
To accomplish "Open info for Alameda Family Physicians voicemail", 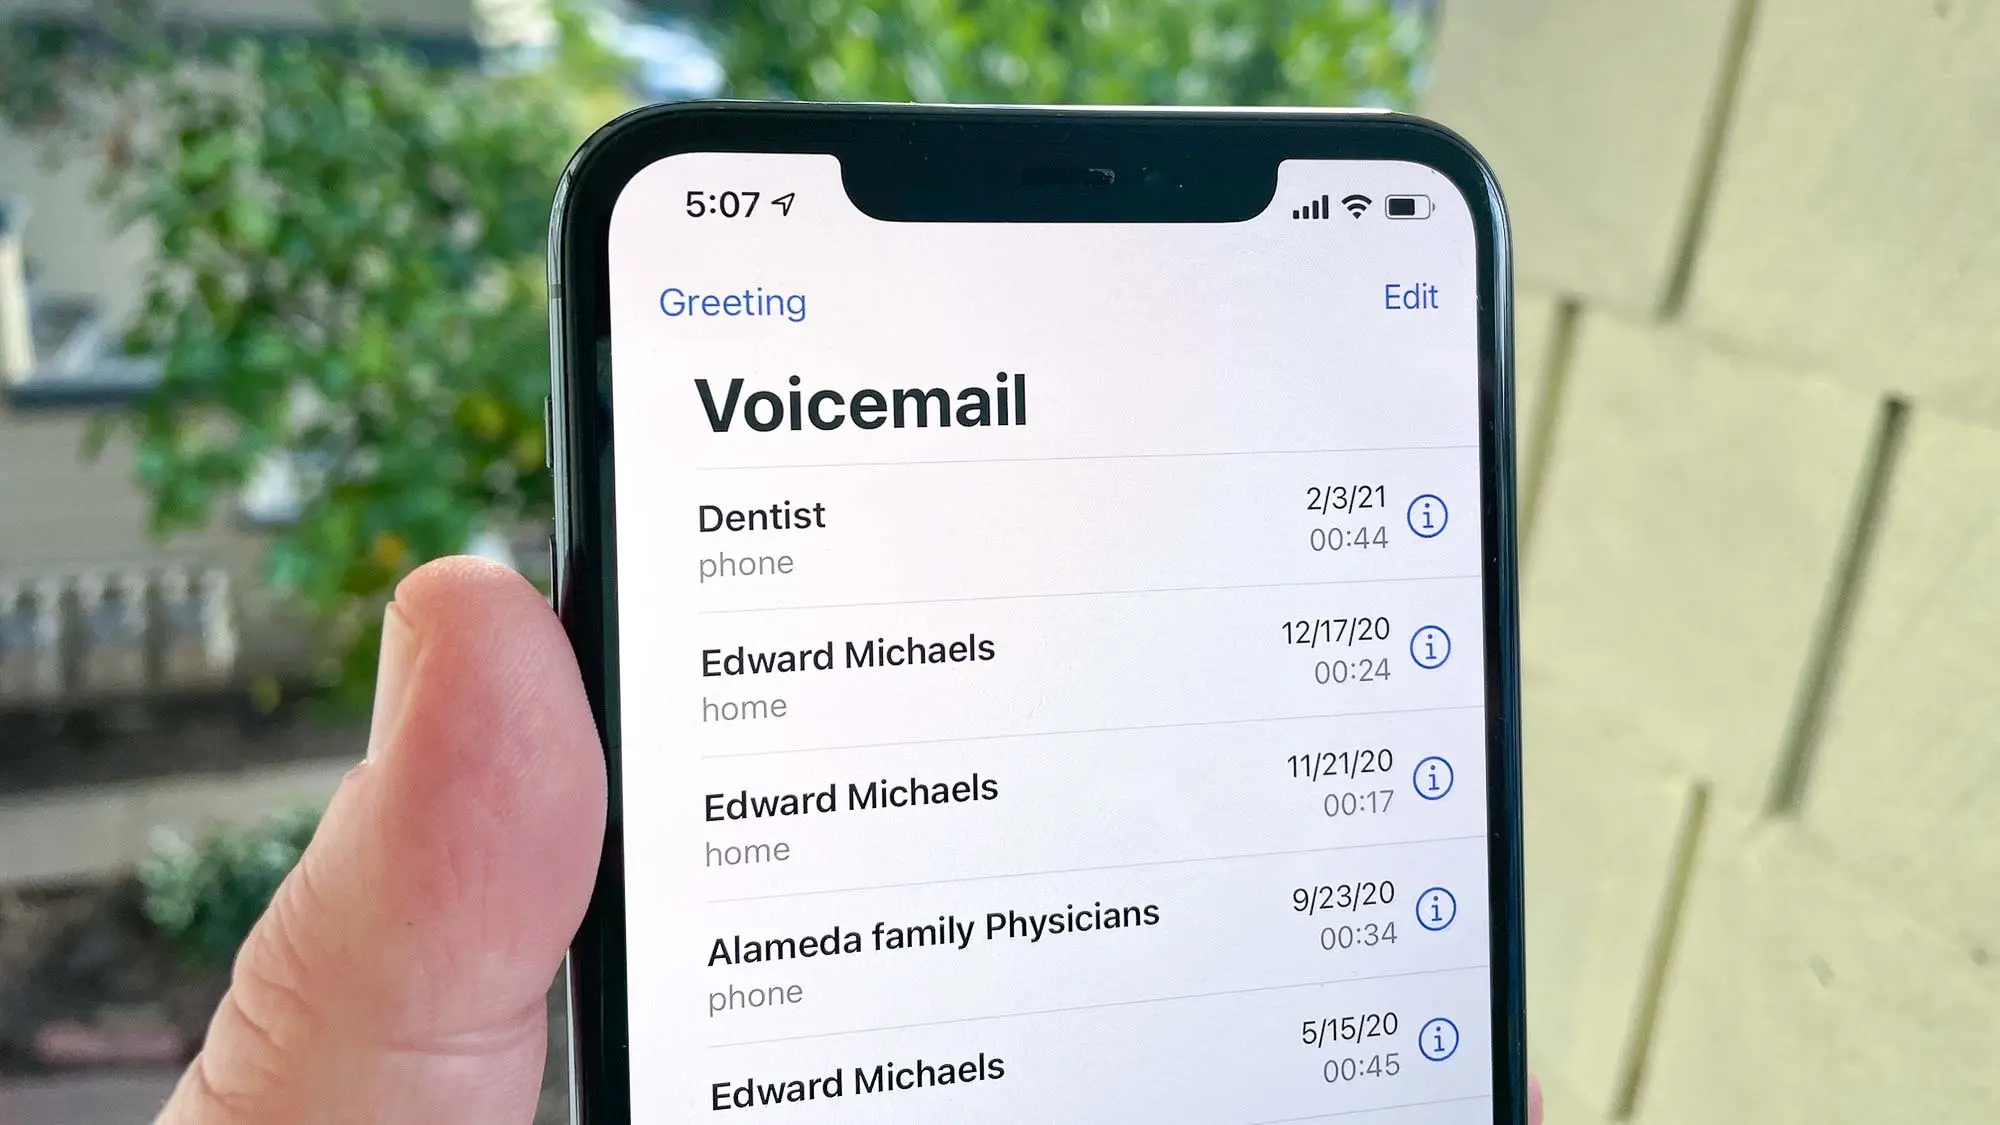I will [1434, 909].
